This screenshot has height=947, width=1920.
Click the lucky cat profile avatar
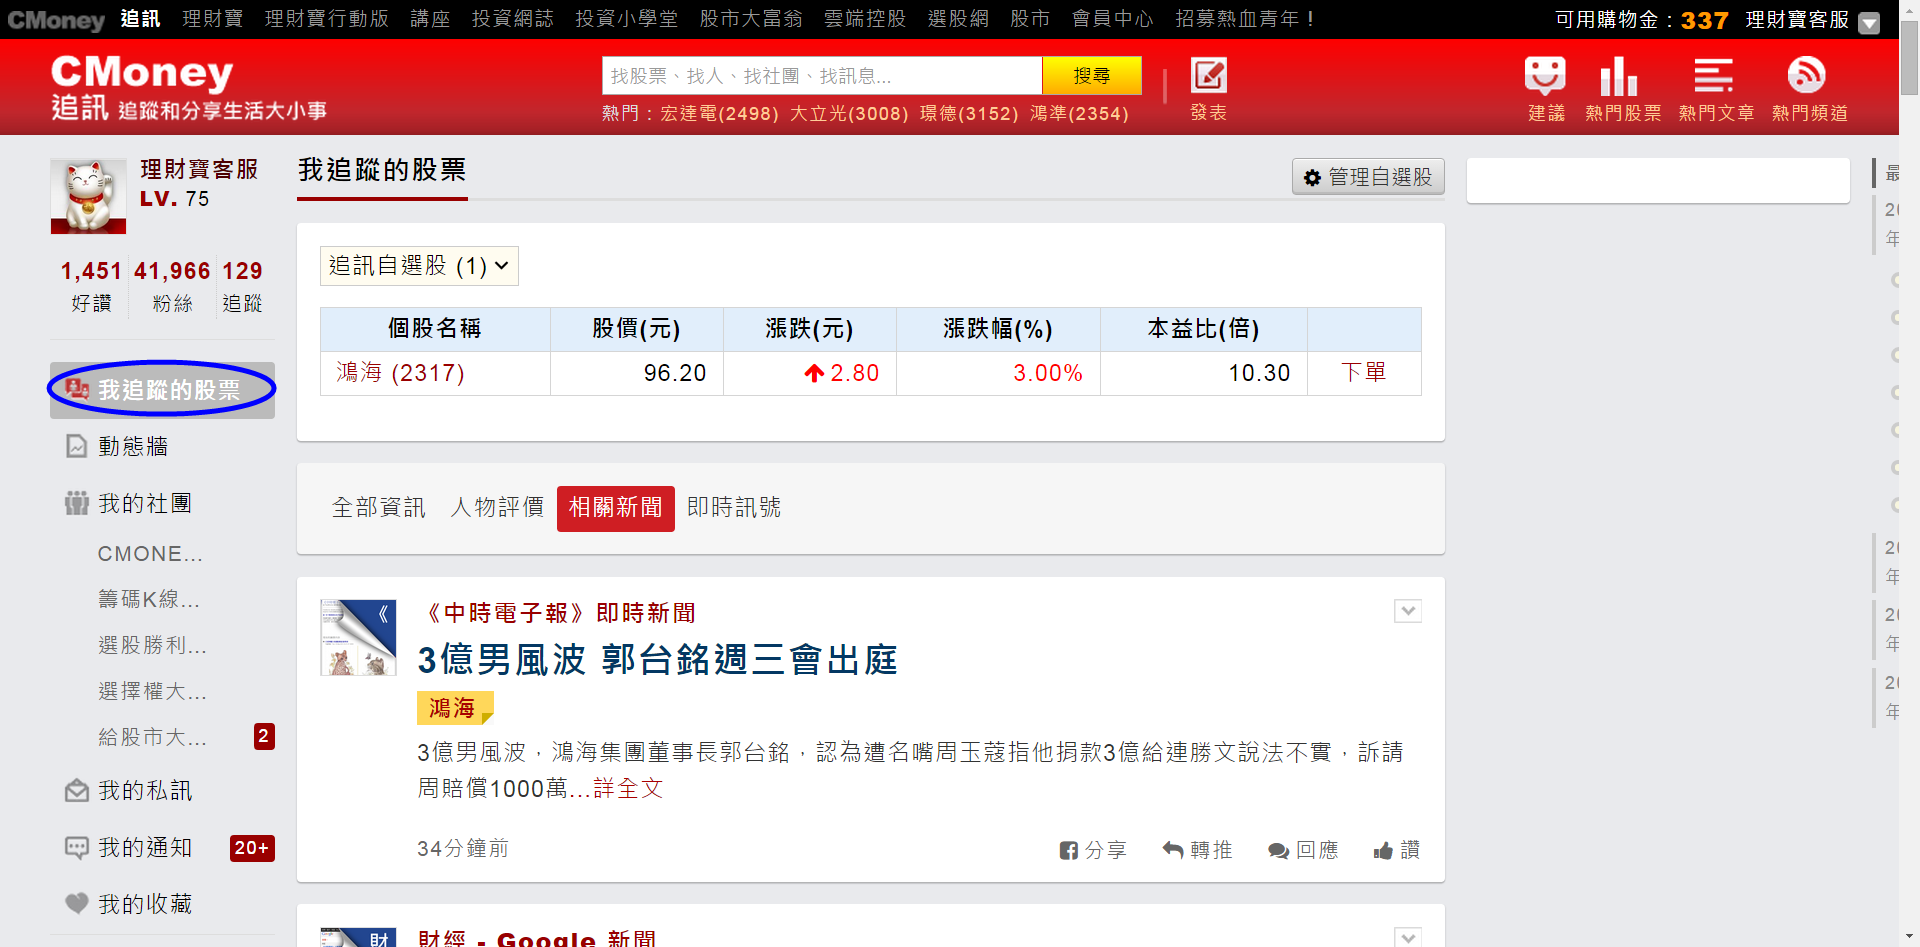coord(88,195)
